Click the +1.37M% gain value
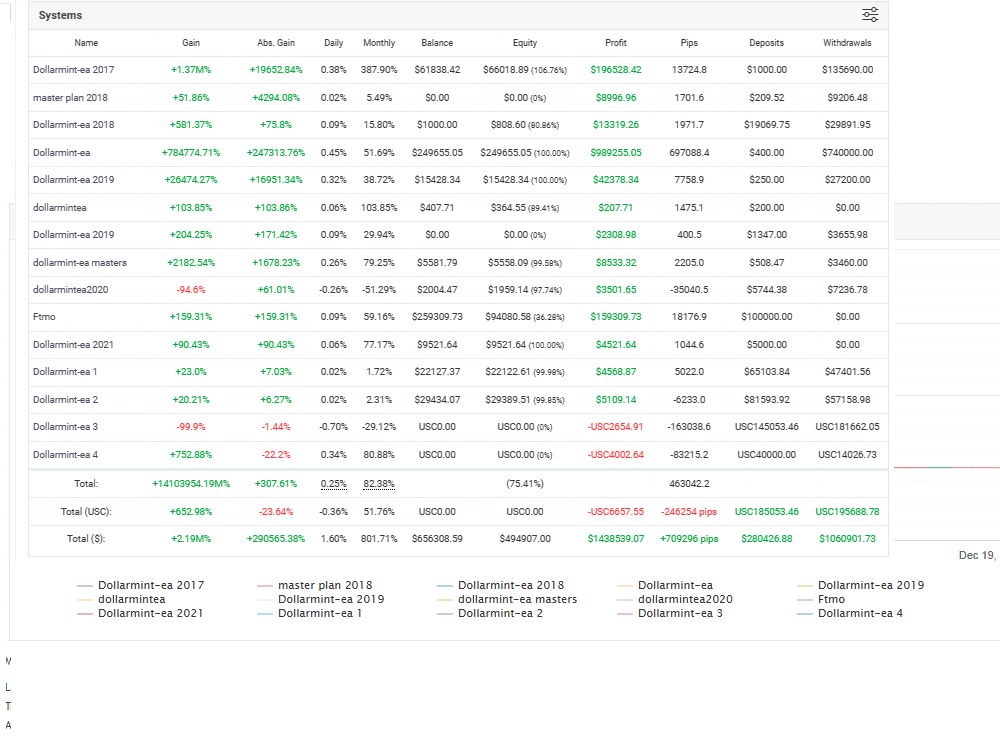 191,70
